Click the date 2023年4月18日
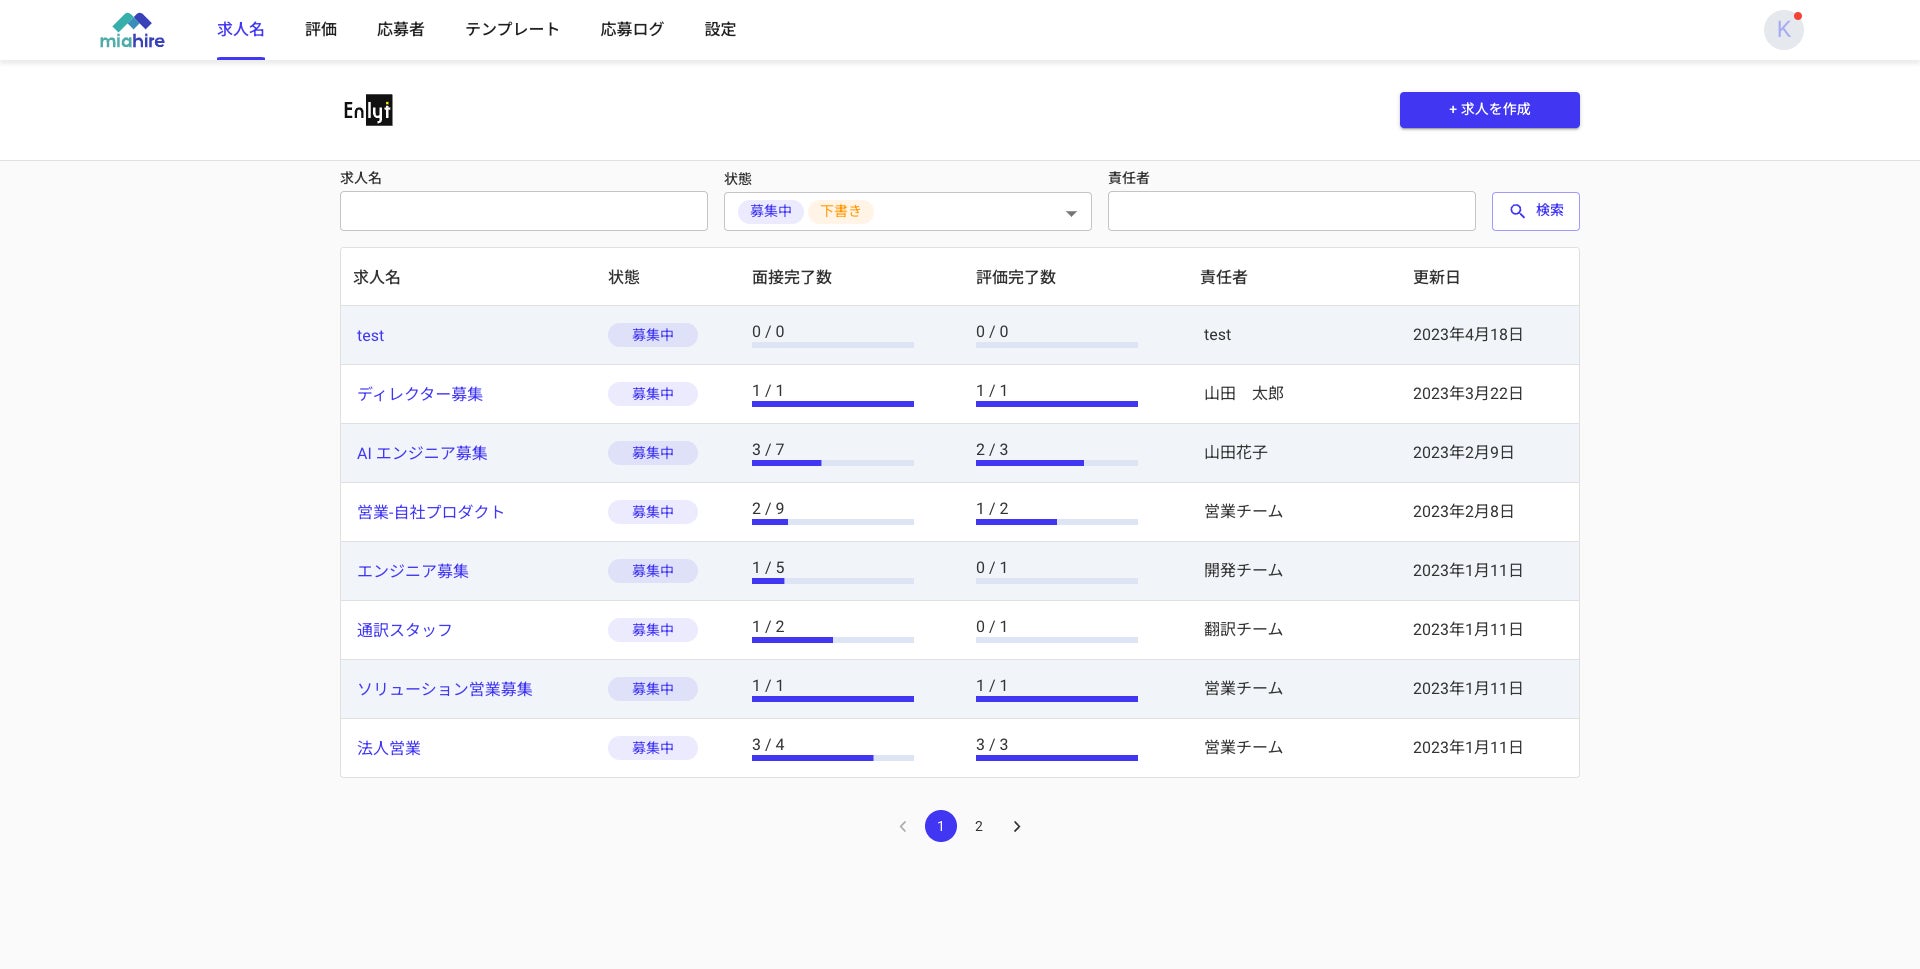The width and height of the screenshot is (1920, 969). (x=1468, y=335)
